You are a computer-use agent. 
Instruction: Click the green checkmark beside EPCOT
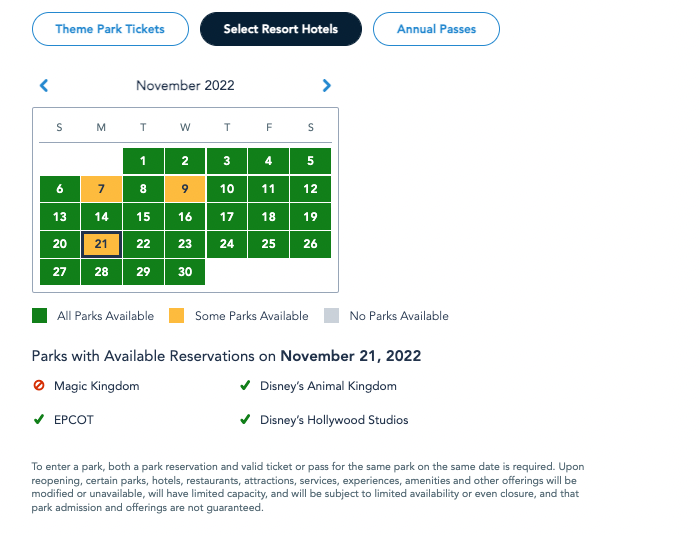pos(39,420)
